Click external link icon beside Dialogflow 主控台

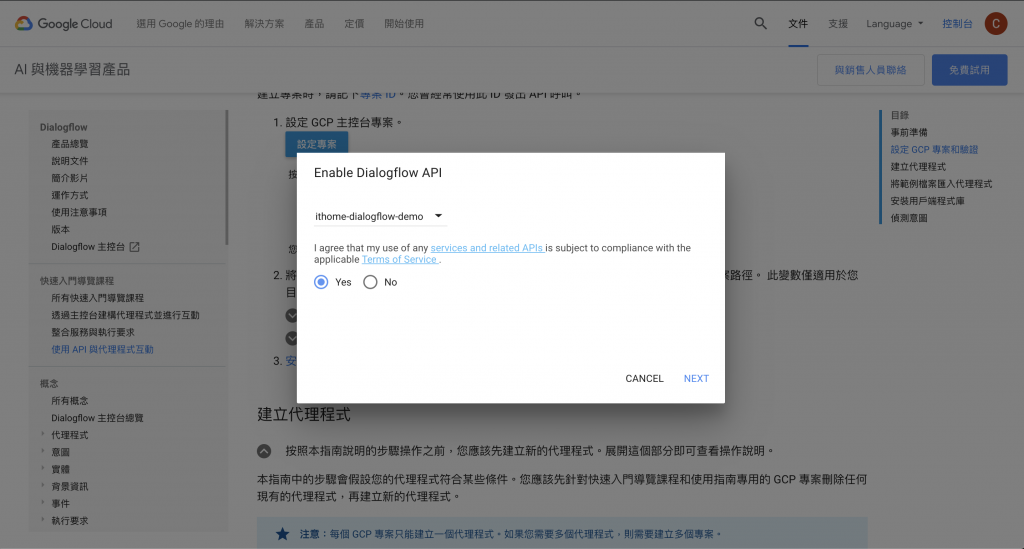pos(135,247)
